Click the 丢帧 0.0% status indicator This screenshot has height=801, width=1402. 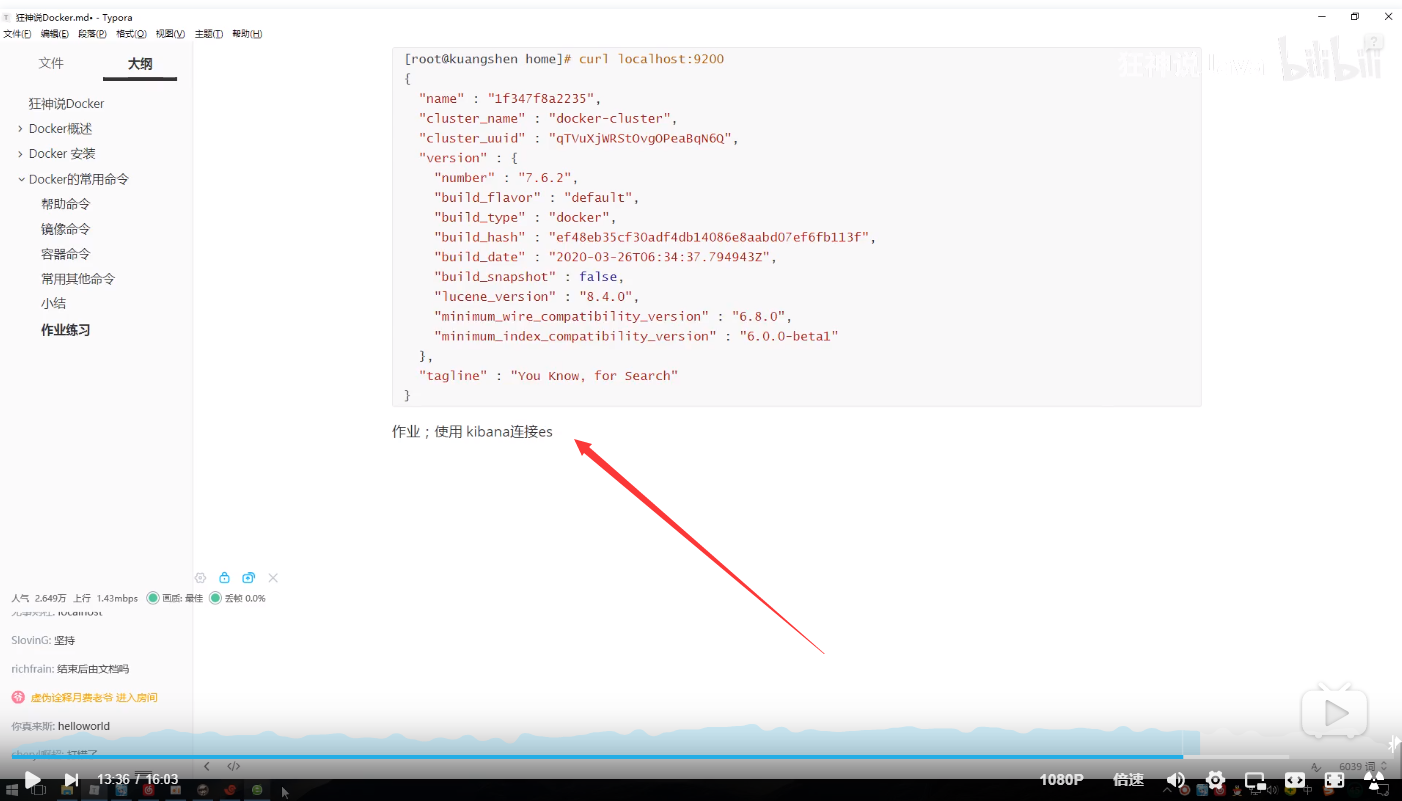[237, 598]
